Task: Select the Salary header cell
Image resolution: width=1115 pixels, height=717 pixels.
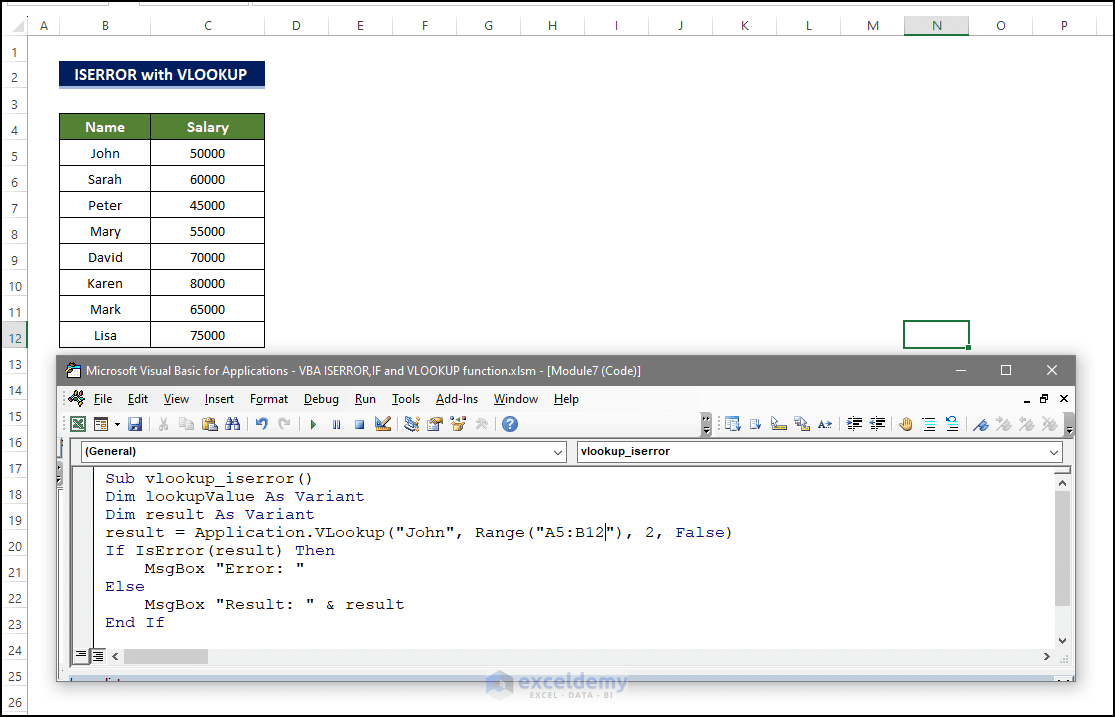Action: tap(208, 127)
